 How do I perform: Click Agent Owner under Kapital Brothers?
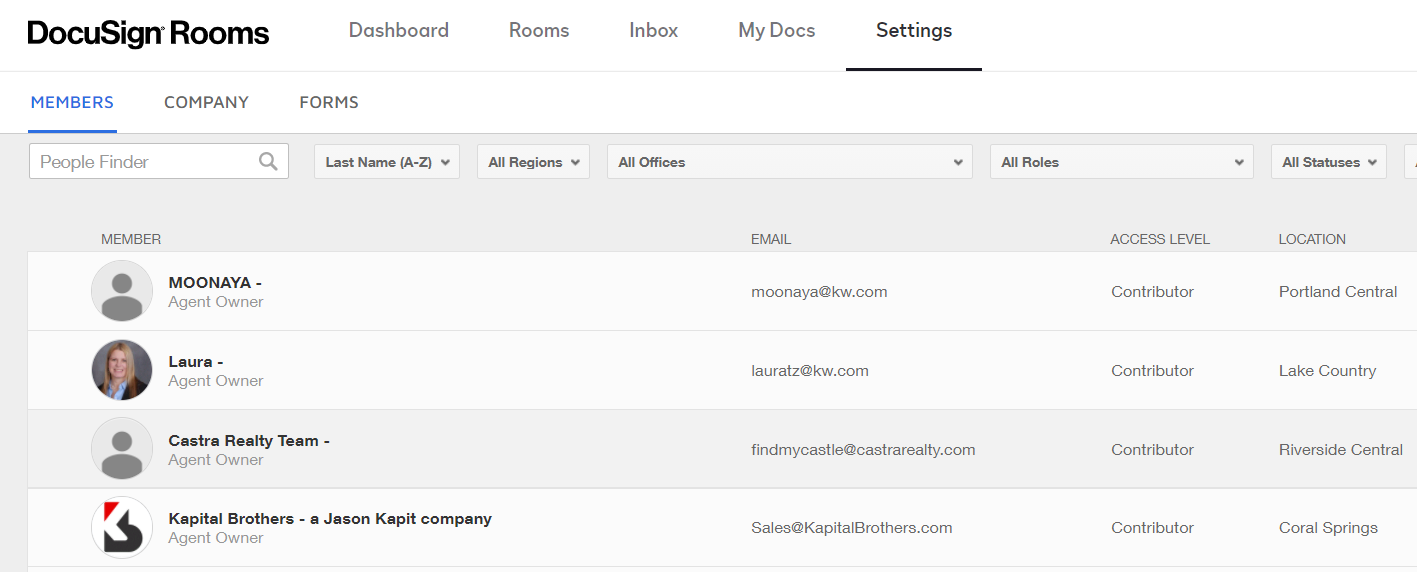(216, 538)
